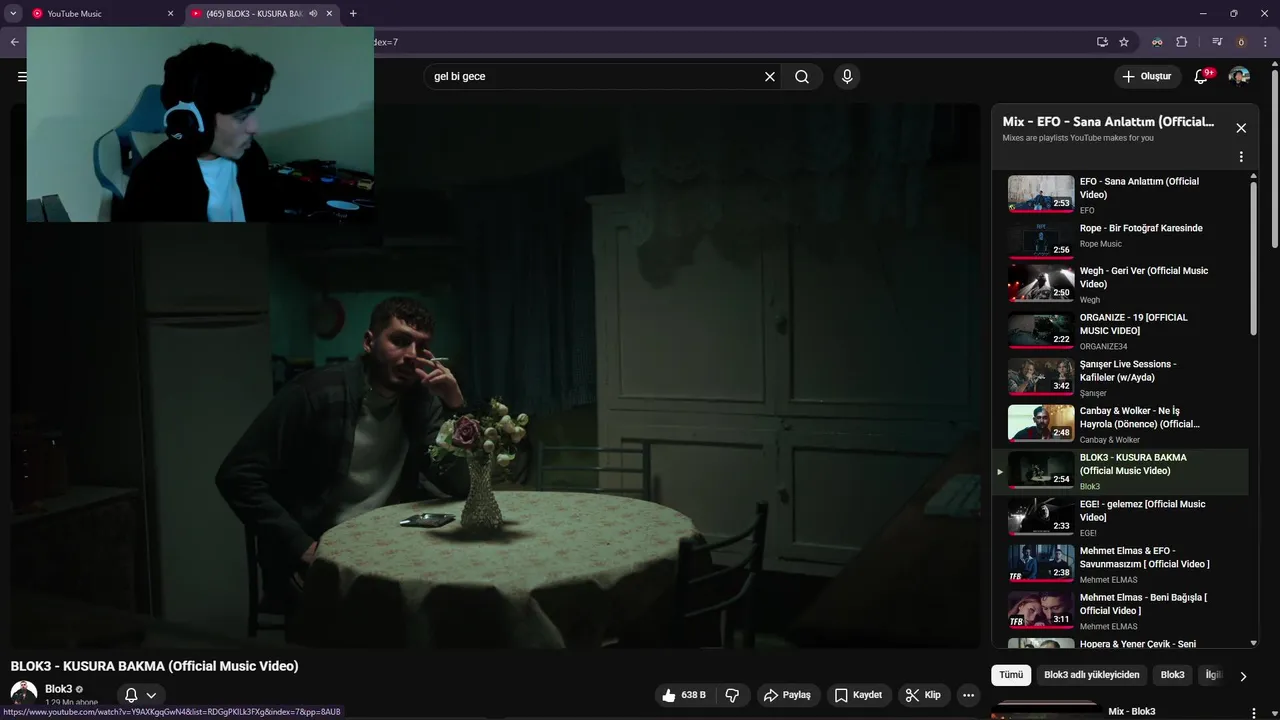
Task: Click the bearded face extension icon
Action: (1157, 42)
